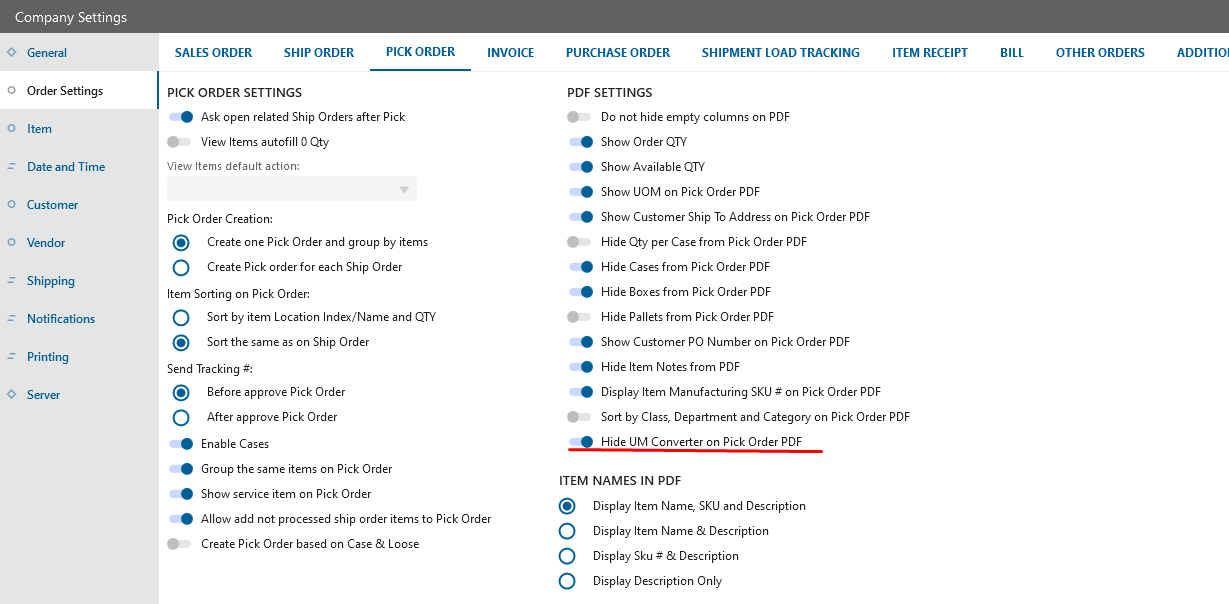Toggle Display Item Manufacturing SKU # on PDF
The image size is (1229, 604).
point(581,392)
